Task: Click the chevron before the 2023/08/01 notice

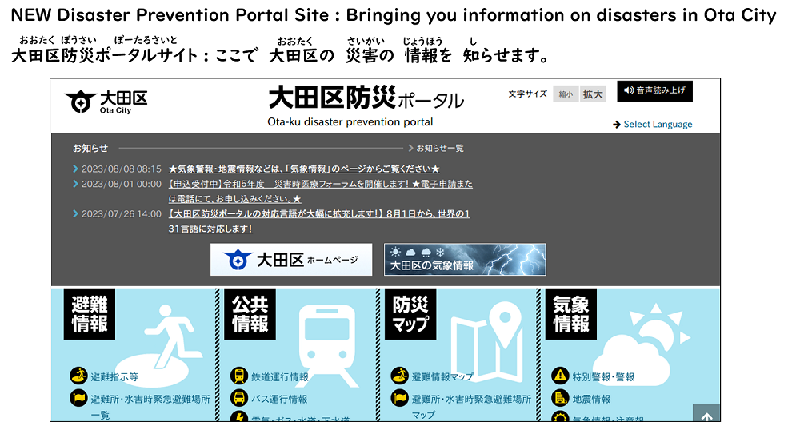Action: pos(76,184)
